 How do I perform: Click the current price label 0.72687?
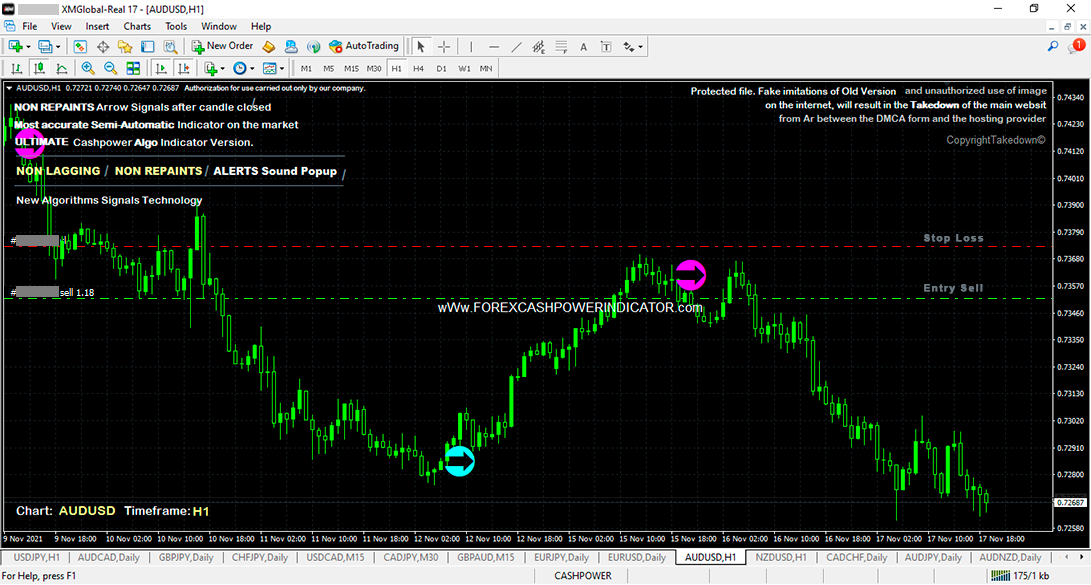pos(1070,502)
